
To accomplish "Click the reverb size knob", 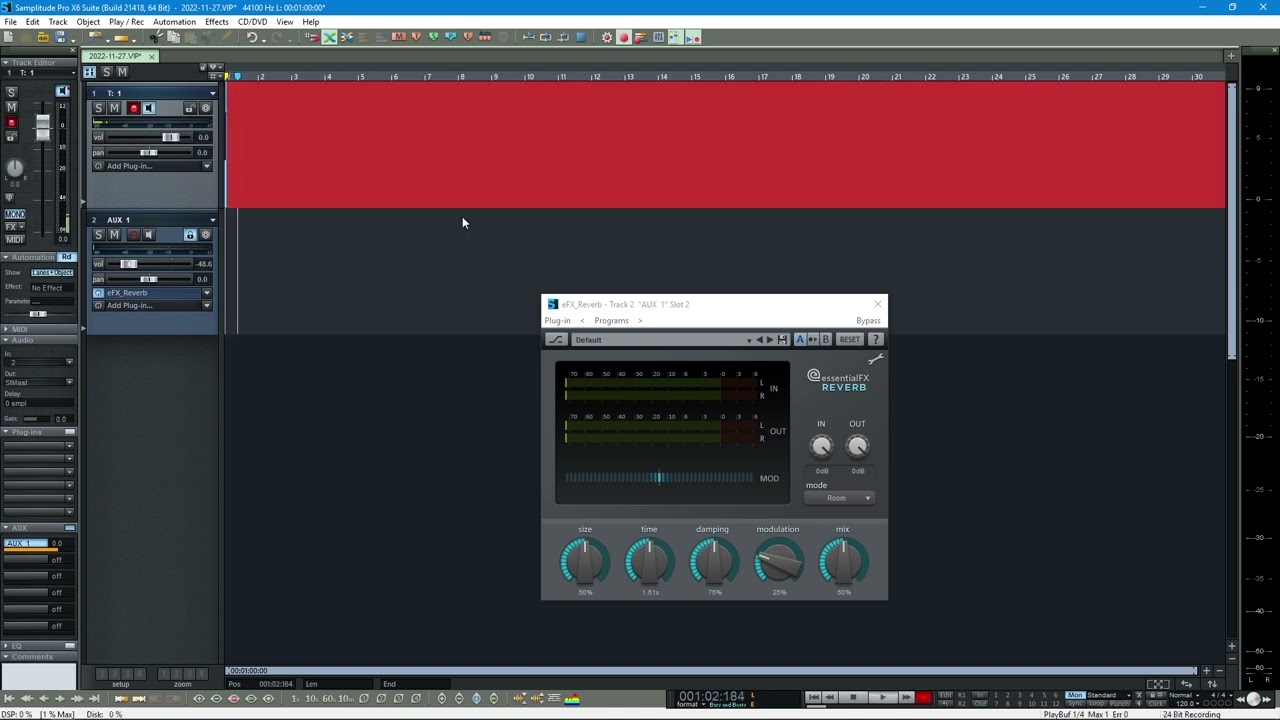I will pos(585,562).
